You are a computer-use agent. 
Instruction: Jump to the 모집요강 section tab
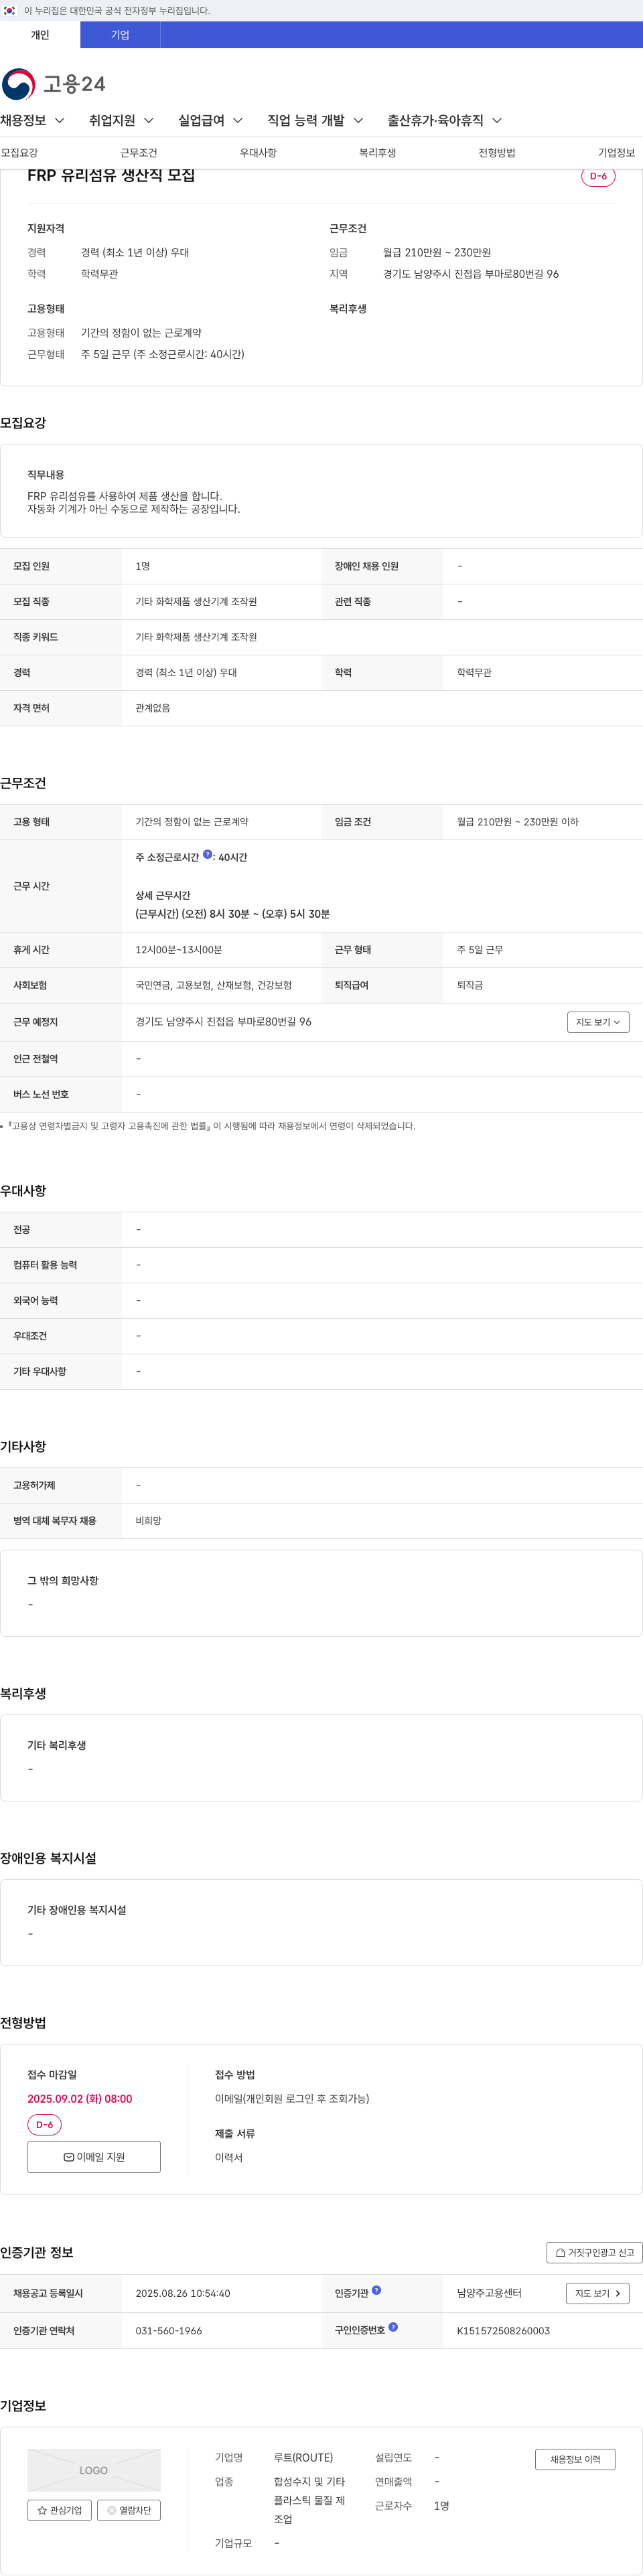pyautogui.click(x=19, y=153)
